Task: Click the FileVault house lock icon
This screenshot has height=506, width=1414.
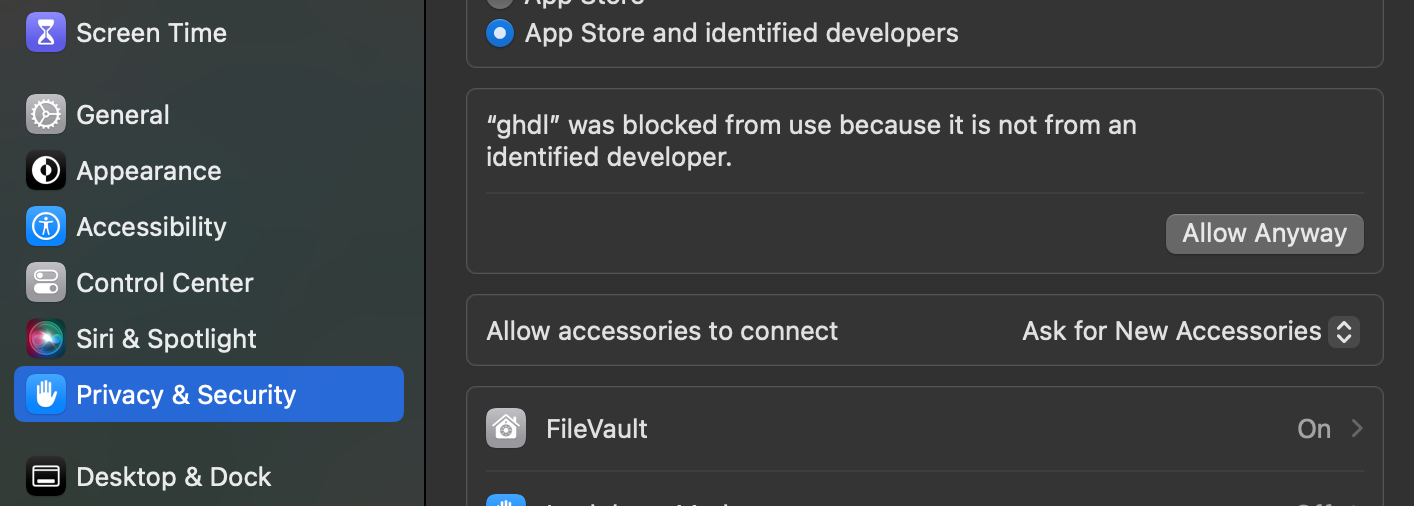Action: pyautogui.click(x=506, y=429)
